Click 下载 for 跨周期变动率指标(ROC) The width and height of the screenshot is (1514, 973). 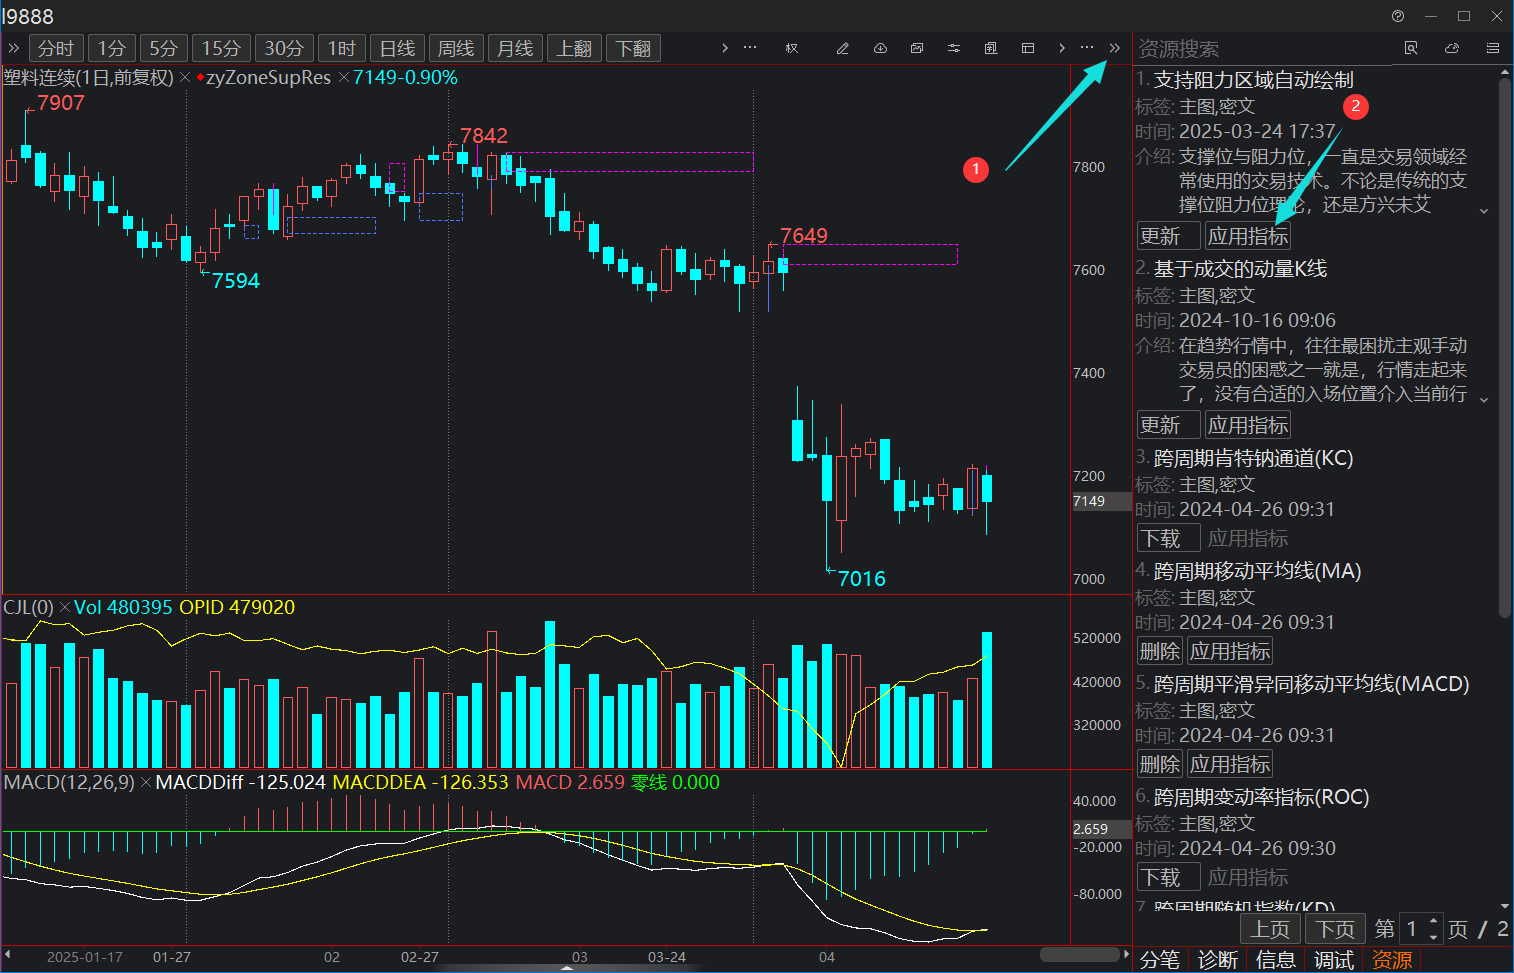click(1169, 877)
